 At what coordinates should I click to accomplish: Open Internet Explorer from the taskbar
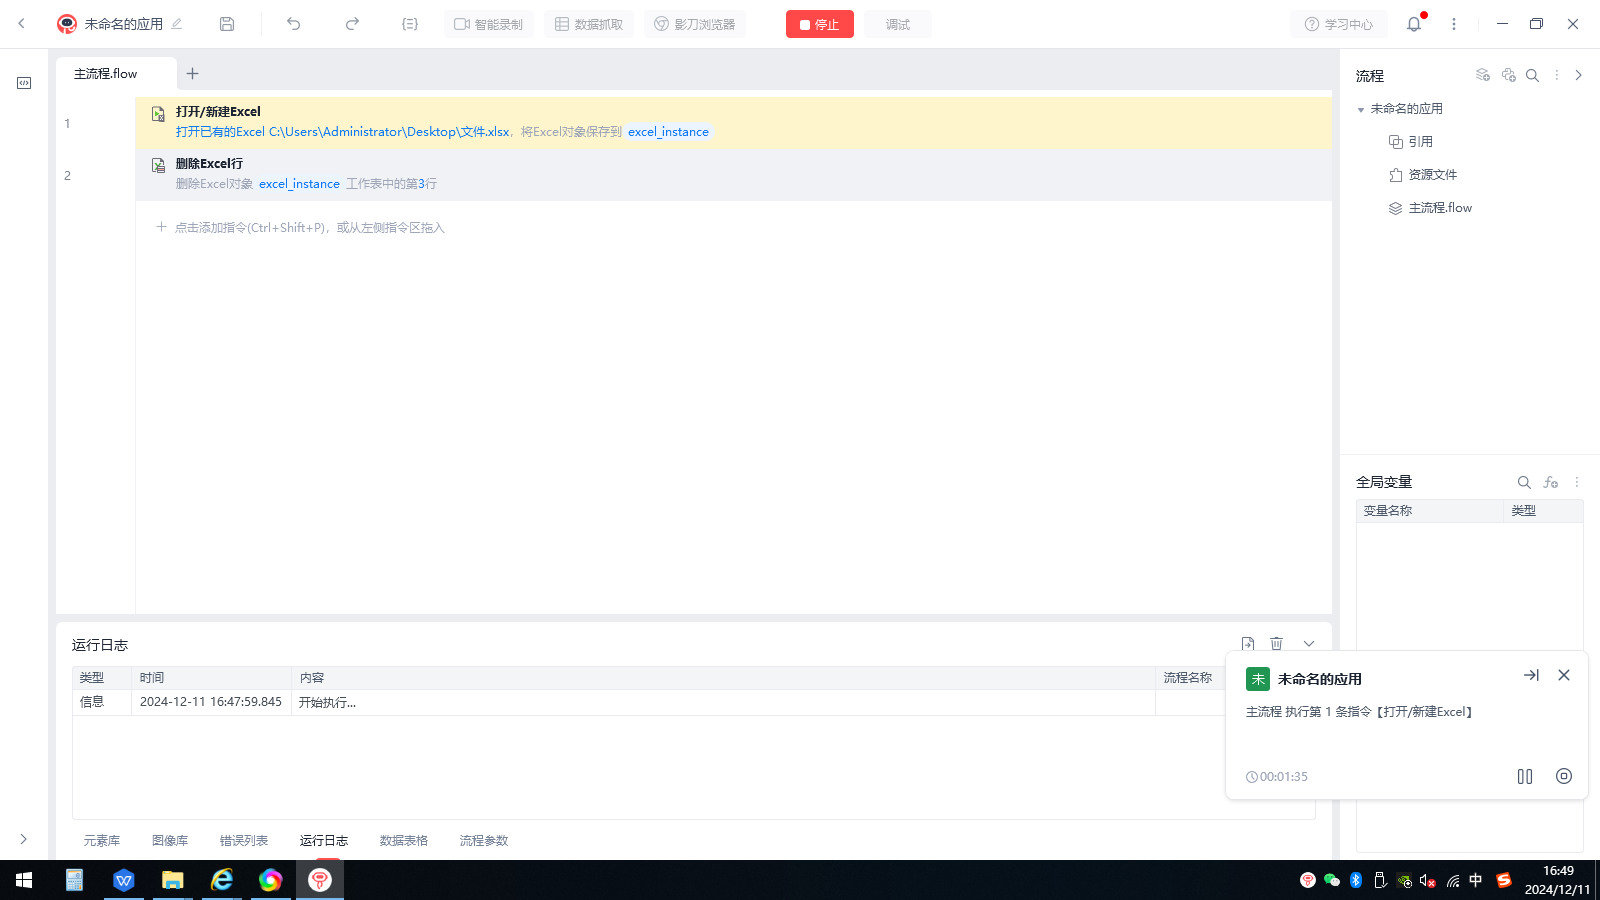(x=222, y=880)
